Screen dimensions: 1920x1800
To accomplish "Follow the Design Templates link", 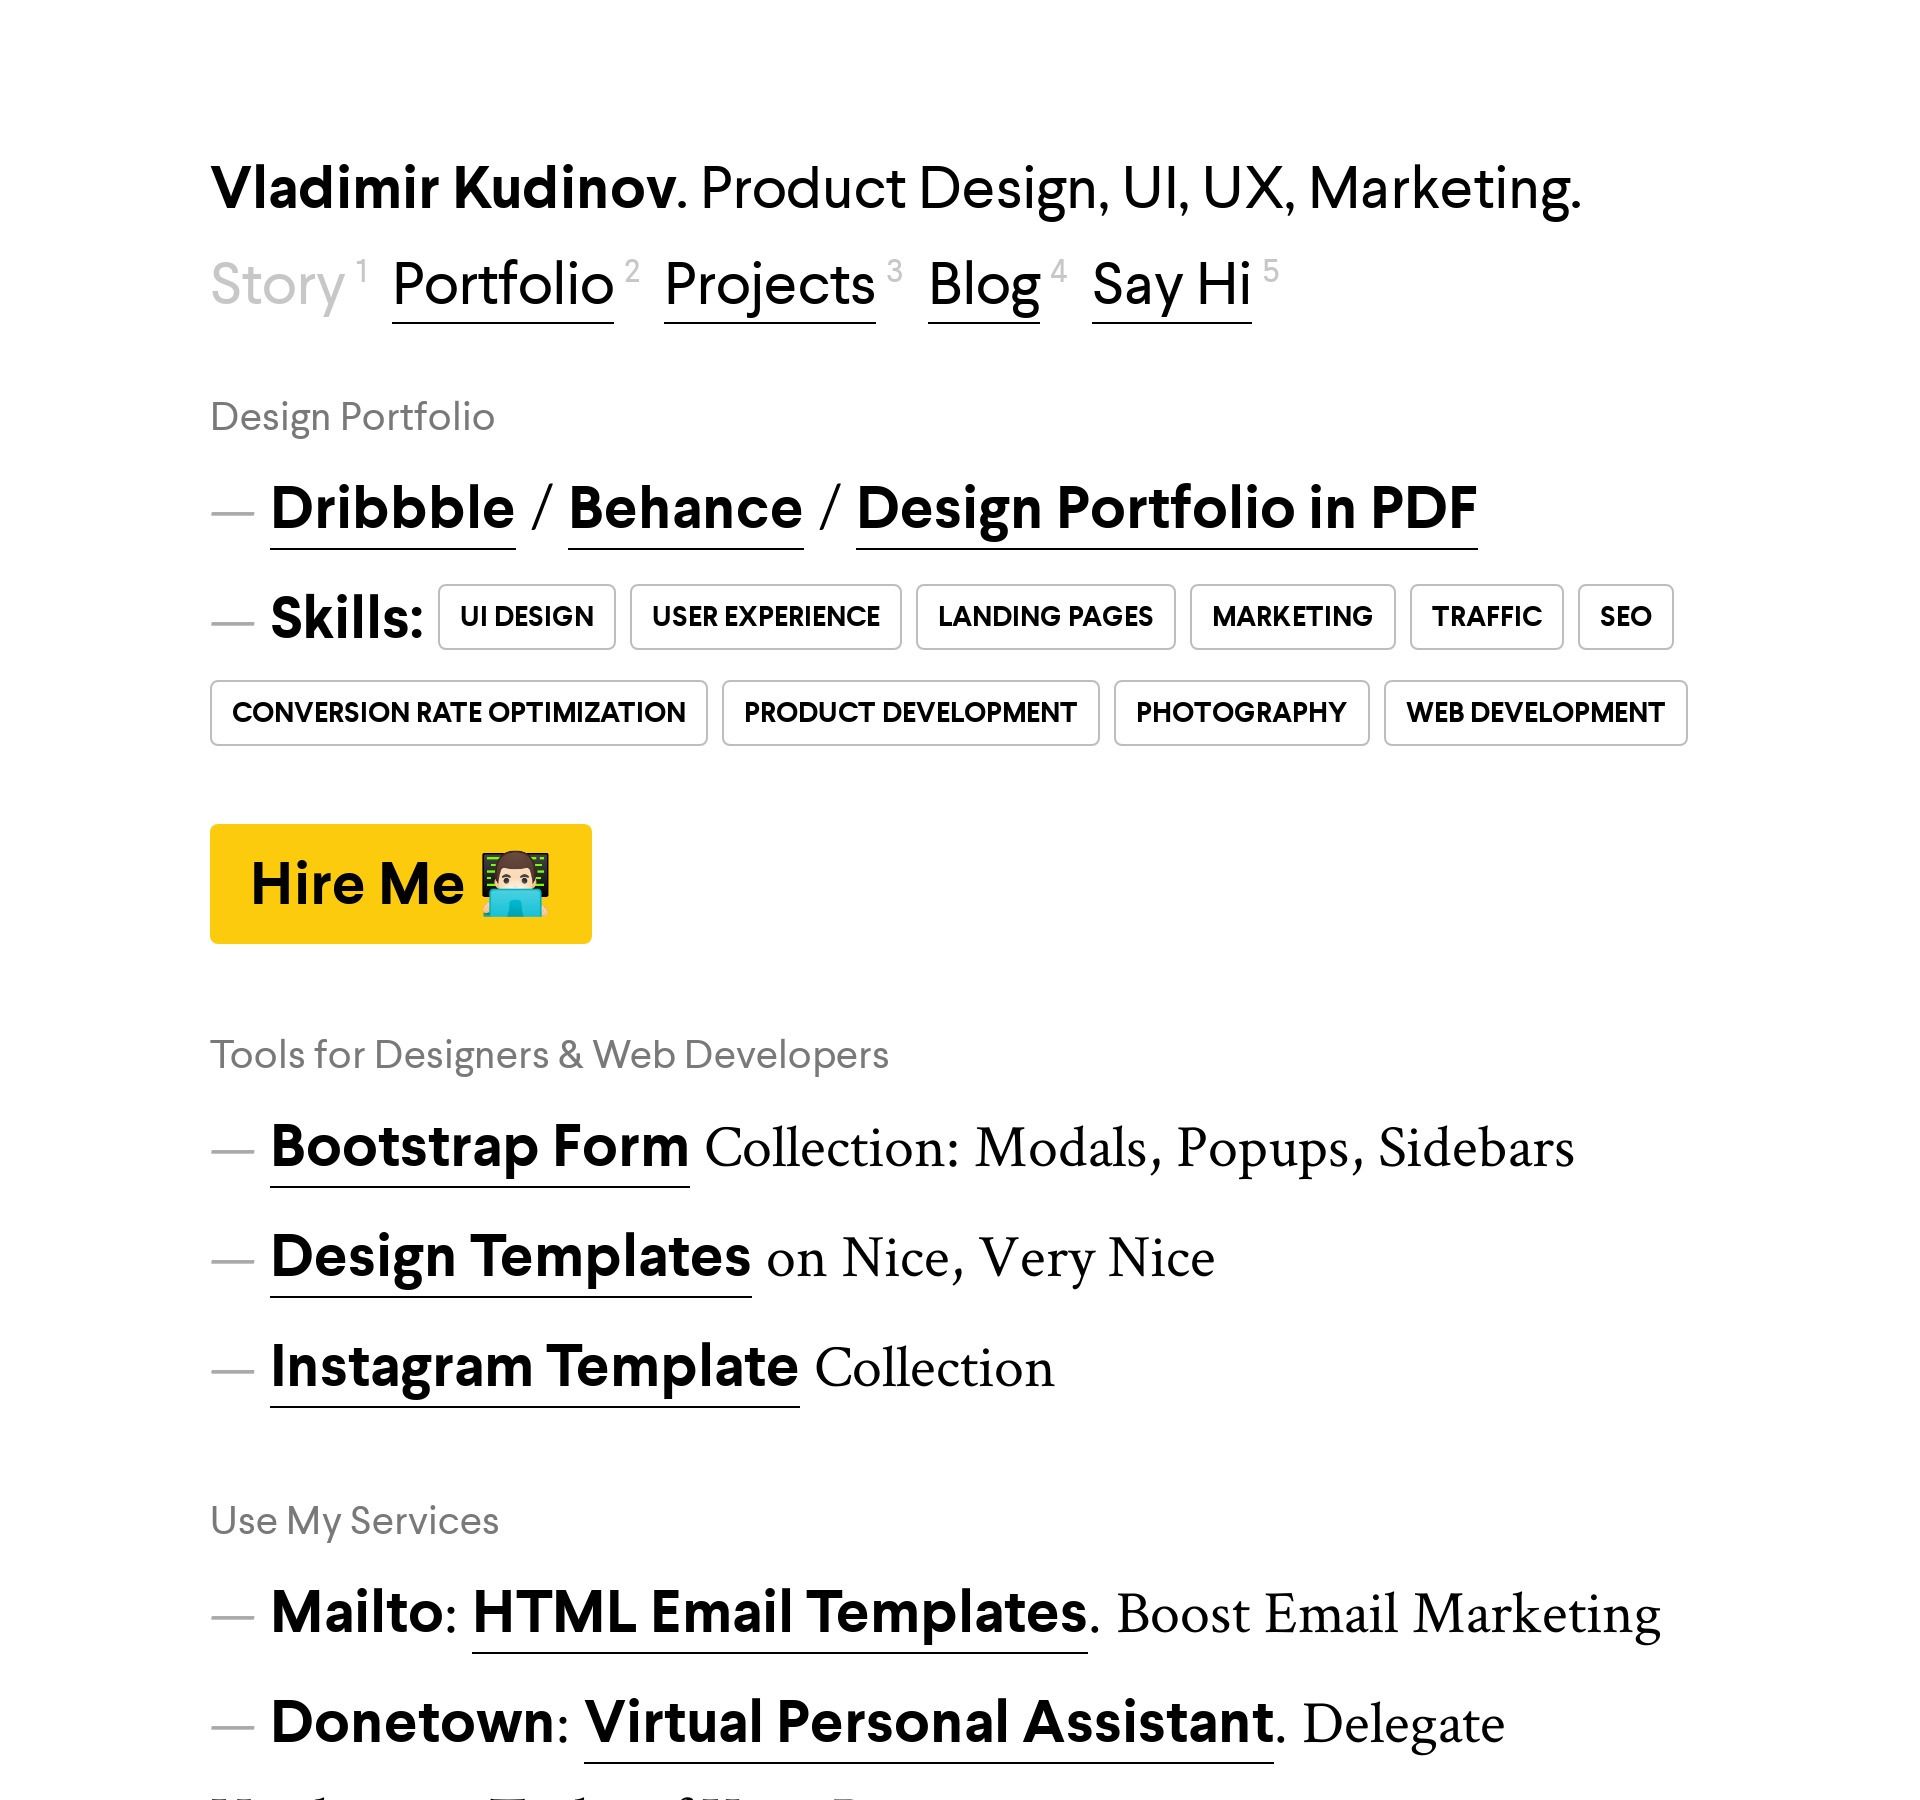I will click(x=510, y=1257).
